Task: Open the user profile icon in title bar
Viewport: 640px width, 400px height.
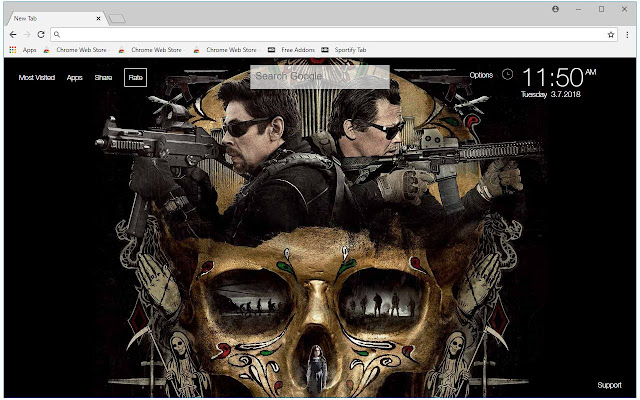Action: (x=556, y=9)
